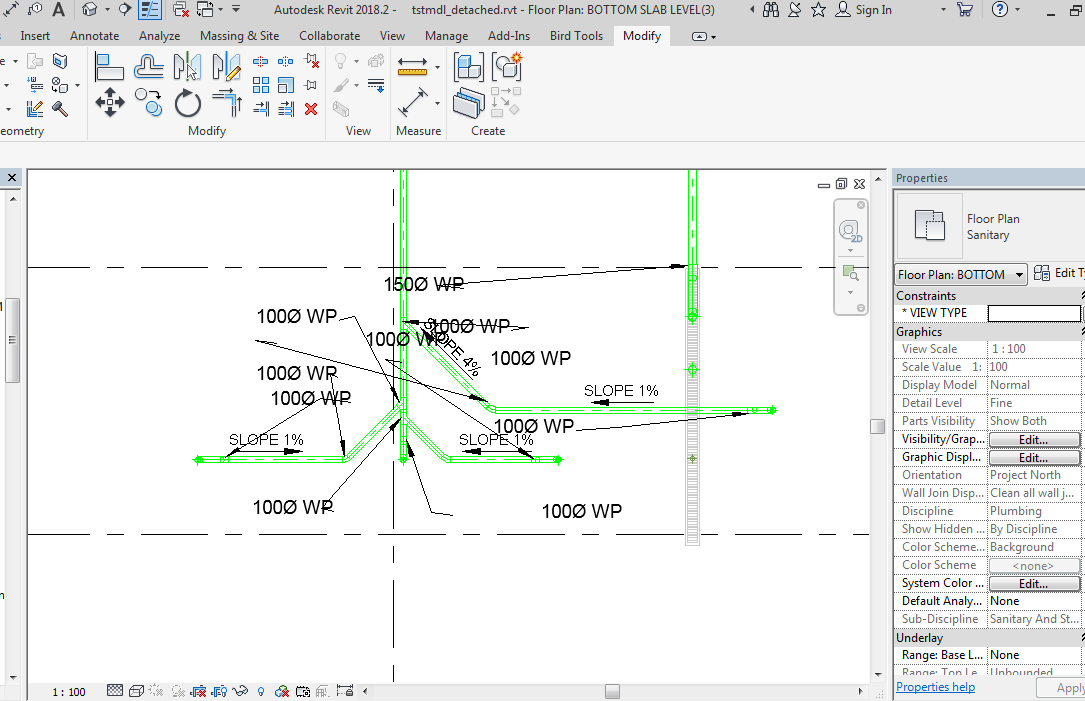Viewport: 1085px width, 701px height.
Task: Select the Align tool in the Modify panel
Action: (x=108, y=66)
